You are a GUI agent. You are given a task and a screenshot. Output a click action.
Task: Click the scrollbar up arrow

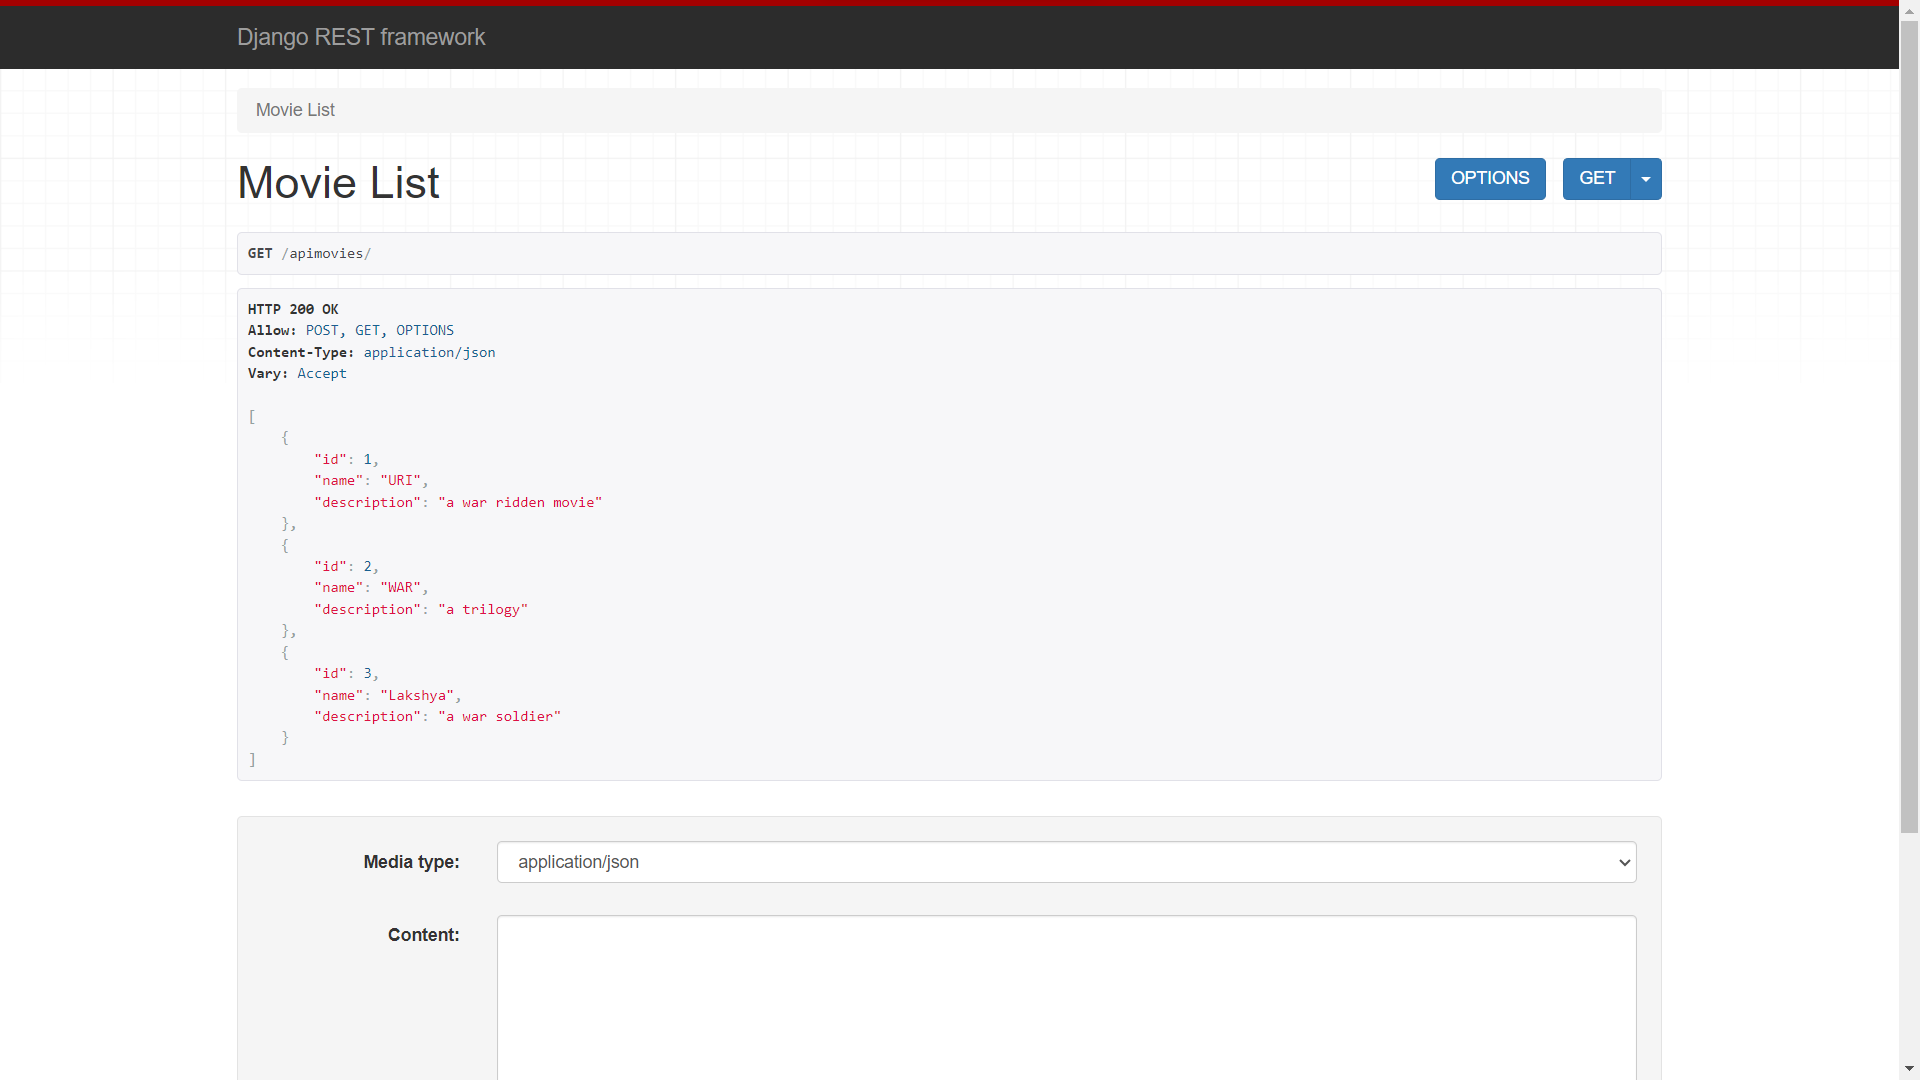pyautogui.click(x=1909, y=10)
